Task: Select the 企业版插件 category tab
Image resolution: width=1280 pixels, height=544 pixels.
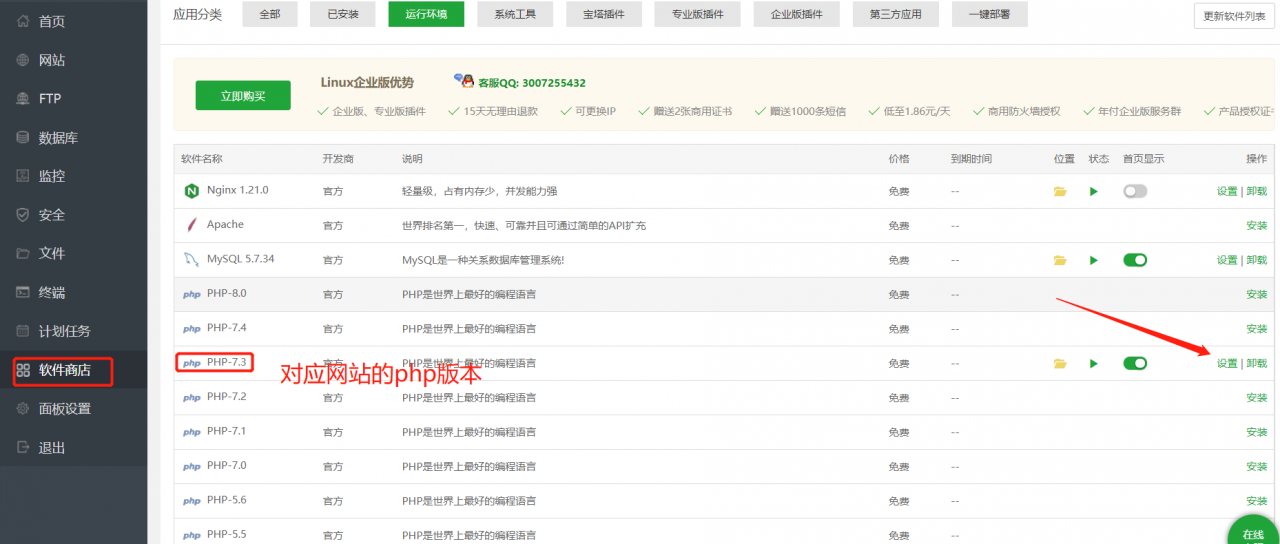Action: pyautogui.click(x=796, y=15)
